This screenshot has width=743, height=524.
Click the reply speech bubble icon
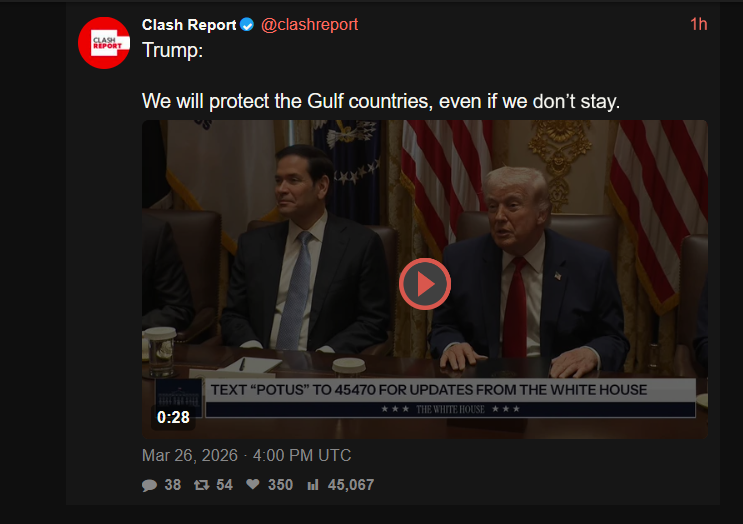[149, 485]
